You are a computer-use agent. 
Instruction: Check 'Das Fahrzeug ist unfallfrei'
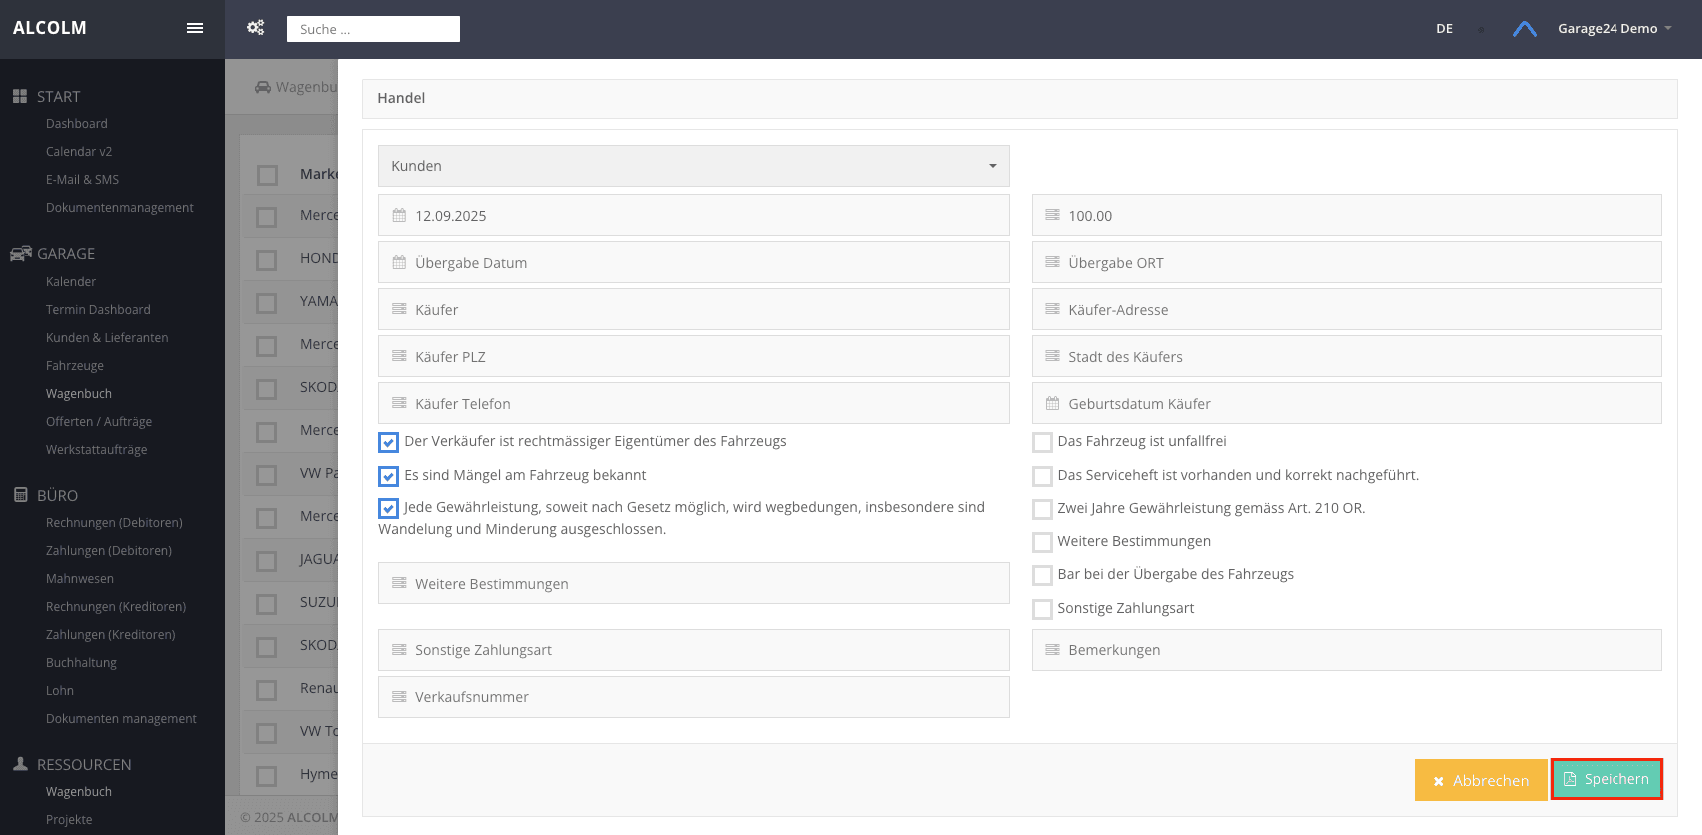(1042, 442)
